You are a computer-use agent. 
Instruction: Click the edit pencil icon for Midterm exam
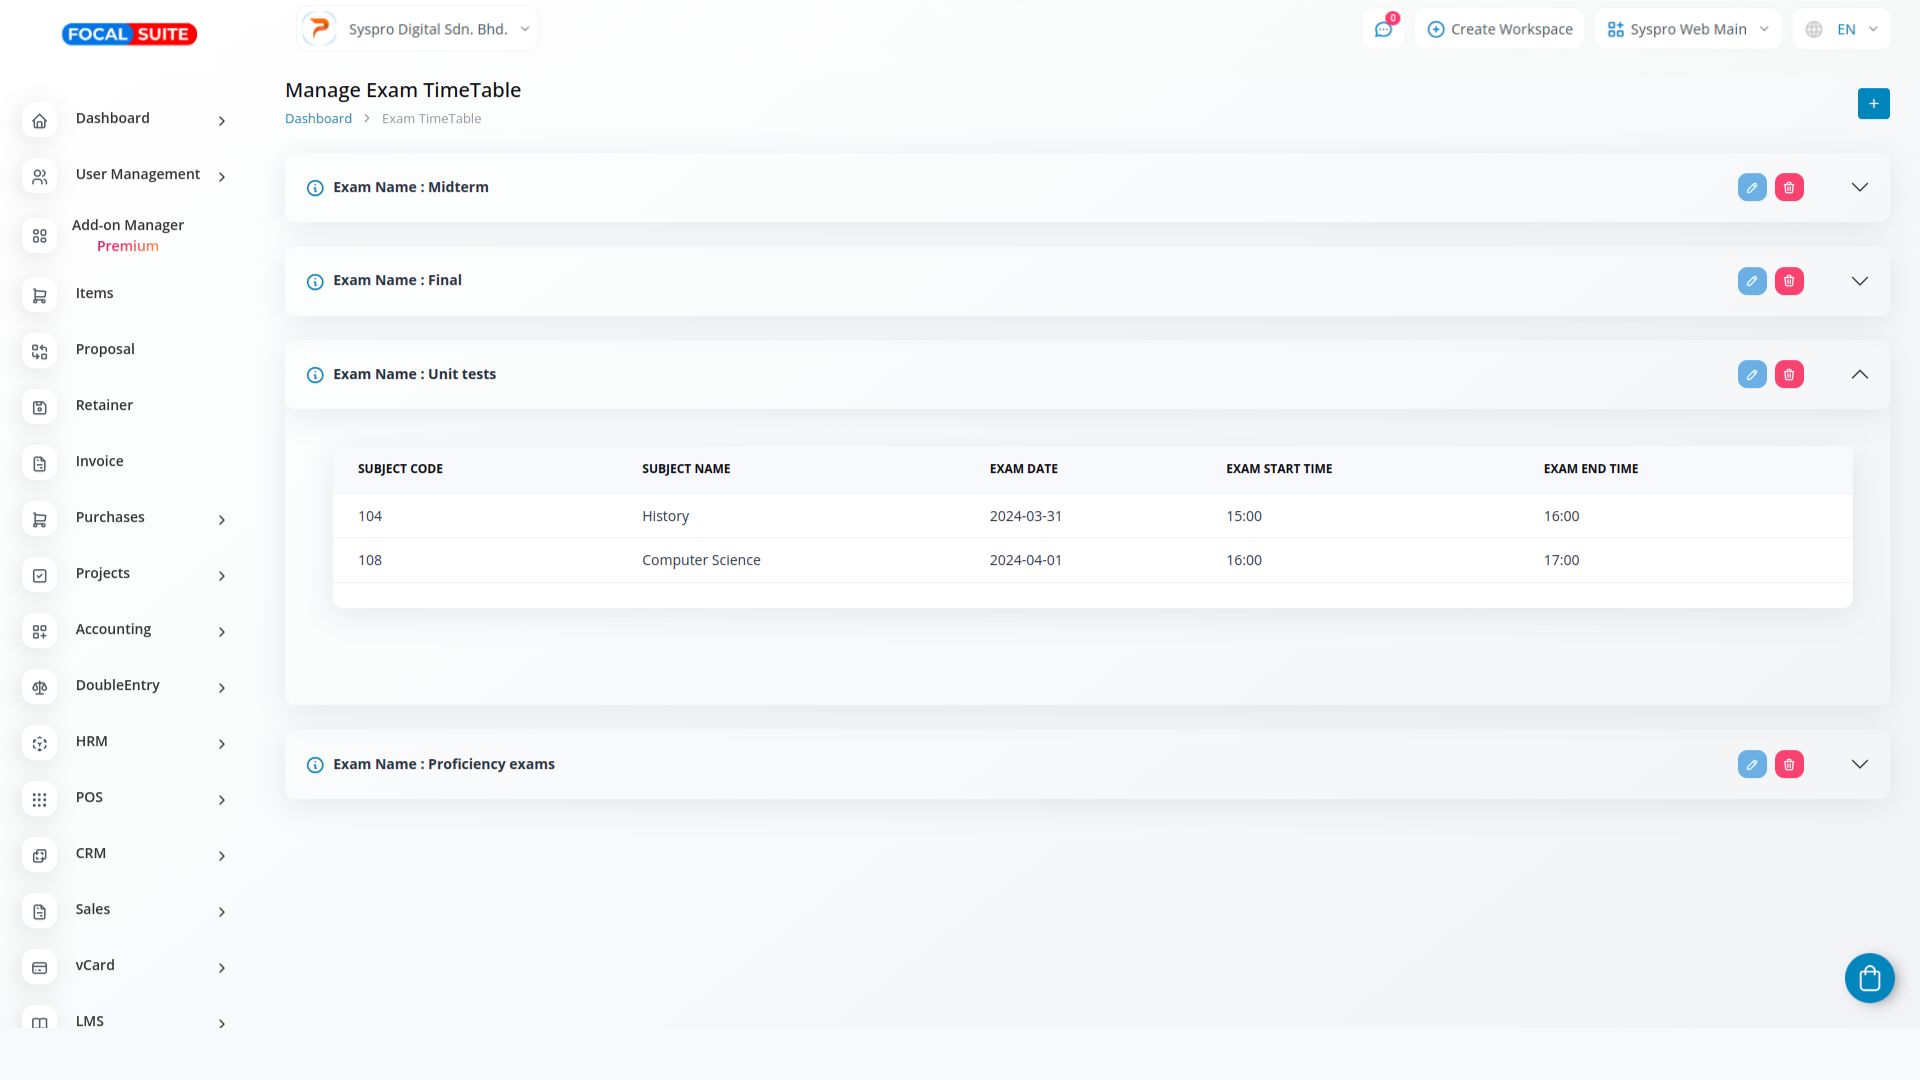1752,187
